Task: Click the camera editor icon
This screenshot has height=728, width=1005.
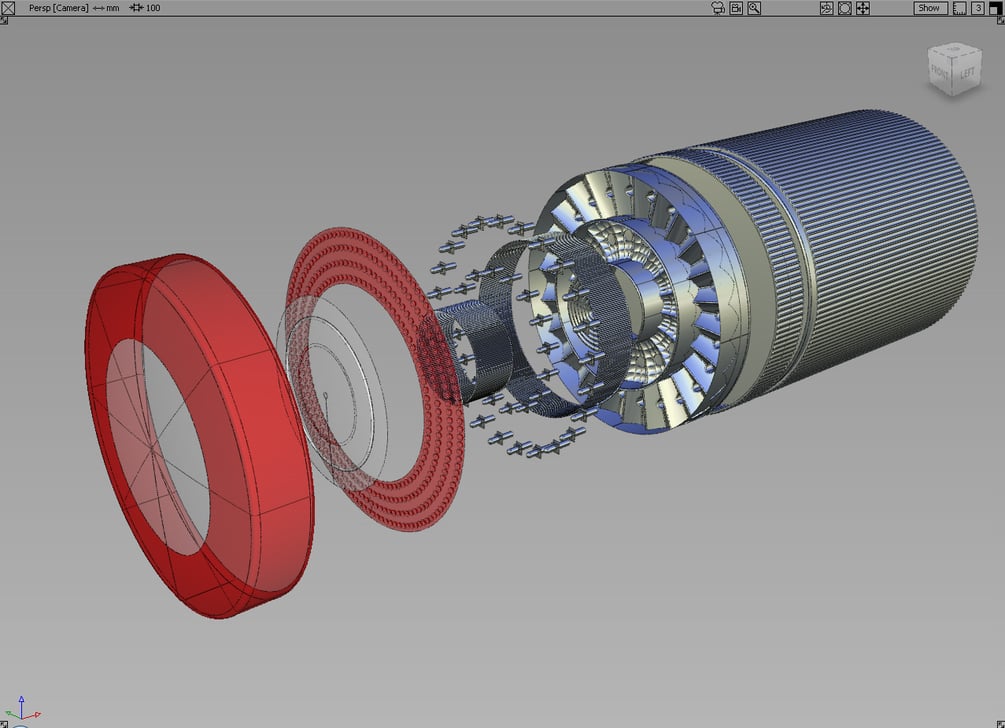Action: click(718, 8)
